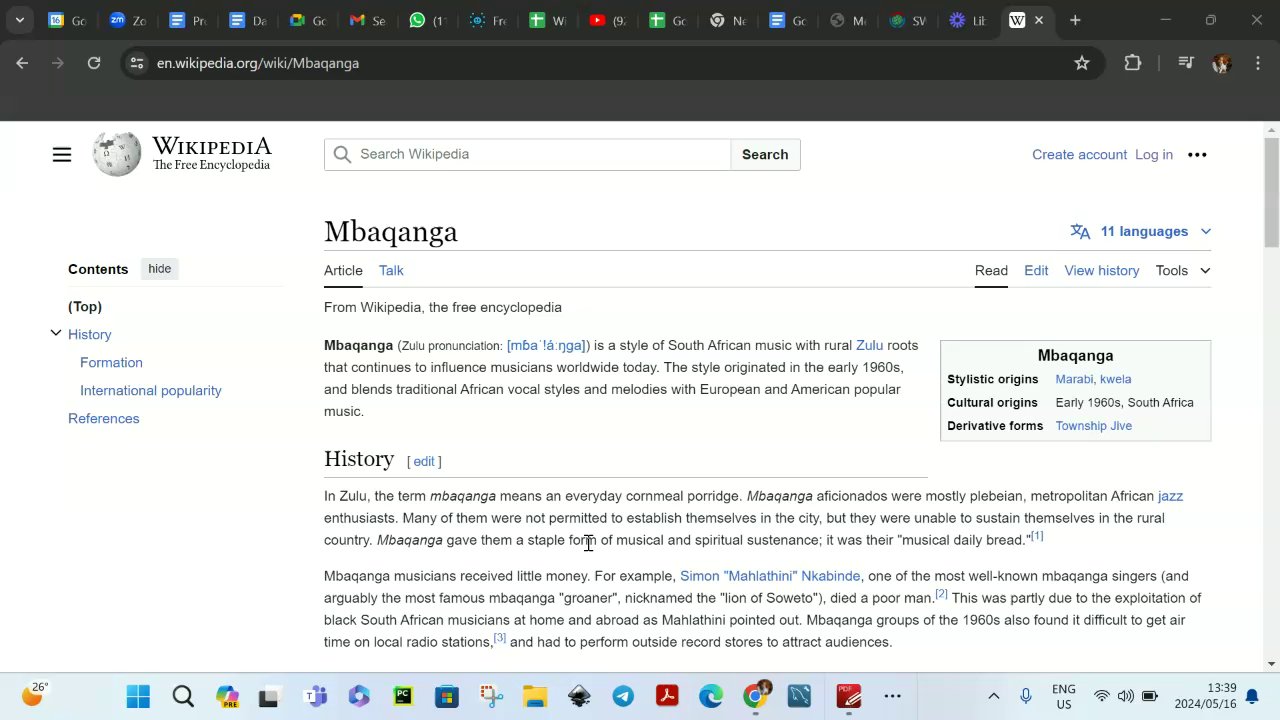Open the personal tools three-dot menu

(1197, 155)
